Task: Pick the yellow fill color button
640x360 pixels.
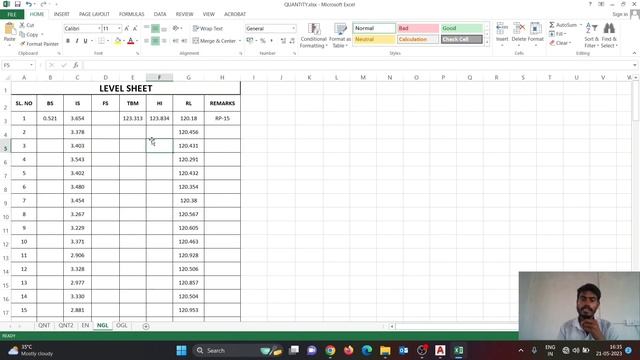Action: [x=118, y=41]
